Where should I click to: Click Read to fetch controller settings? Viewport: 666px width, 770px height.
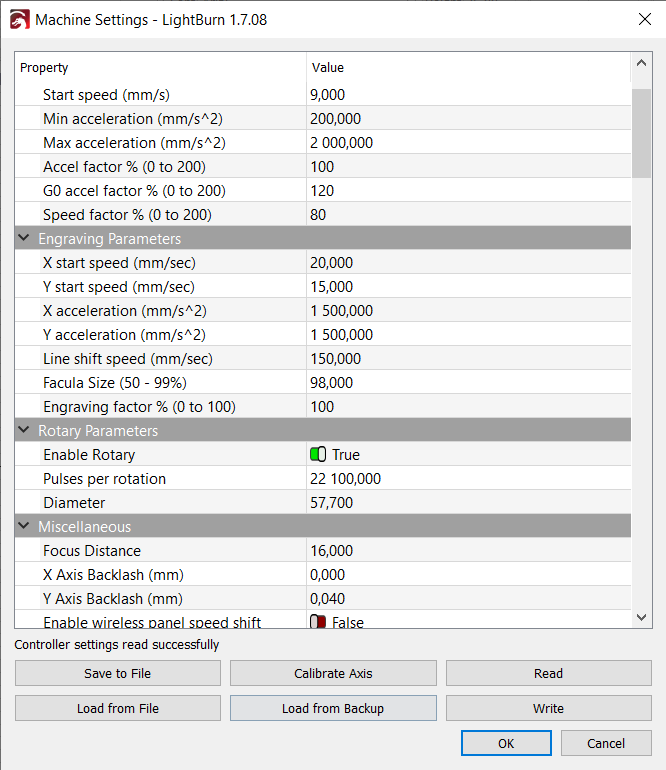pyautogui.click(x=549, y=673)
